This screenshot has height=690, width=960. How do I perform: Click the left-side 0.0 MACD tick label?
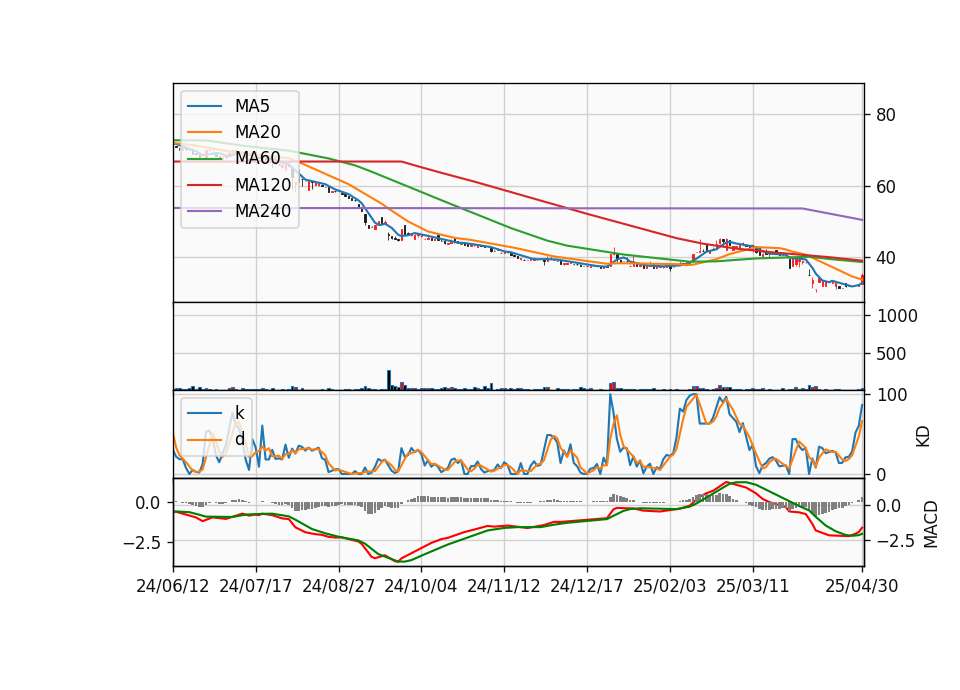148,503
